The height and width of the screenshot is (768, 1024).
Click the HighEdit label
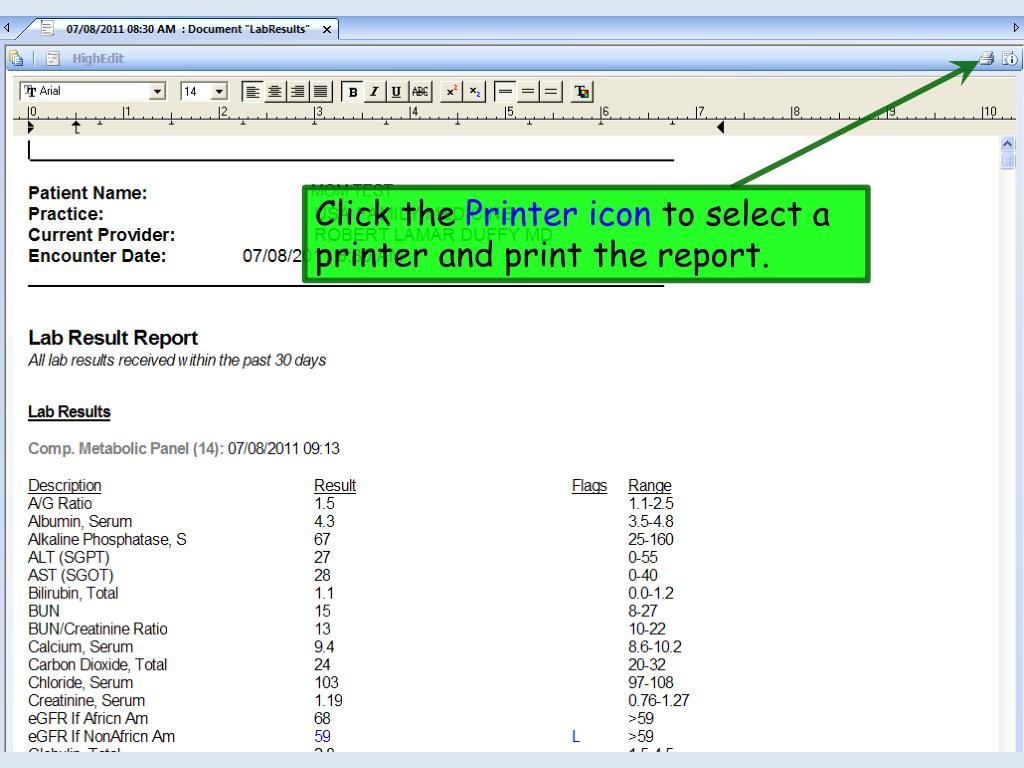[98, 58]
